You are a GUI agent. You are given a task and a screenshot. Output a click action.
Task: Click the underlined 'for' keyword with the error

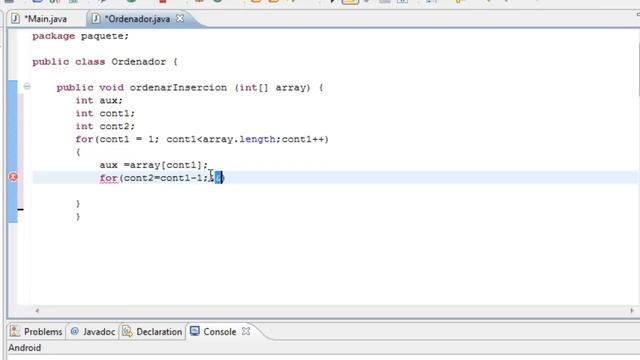click(109, 178)
